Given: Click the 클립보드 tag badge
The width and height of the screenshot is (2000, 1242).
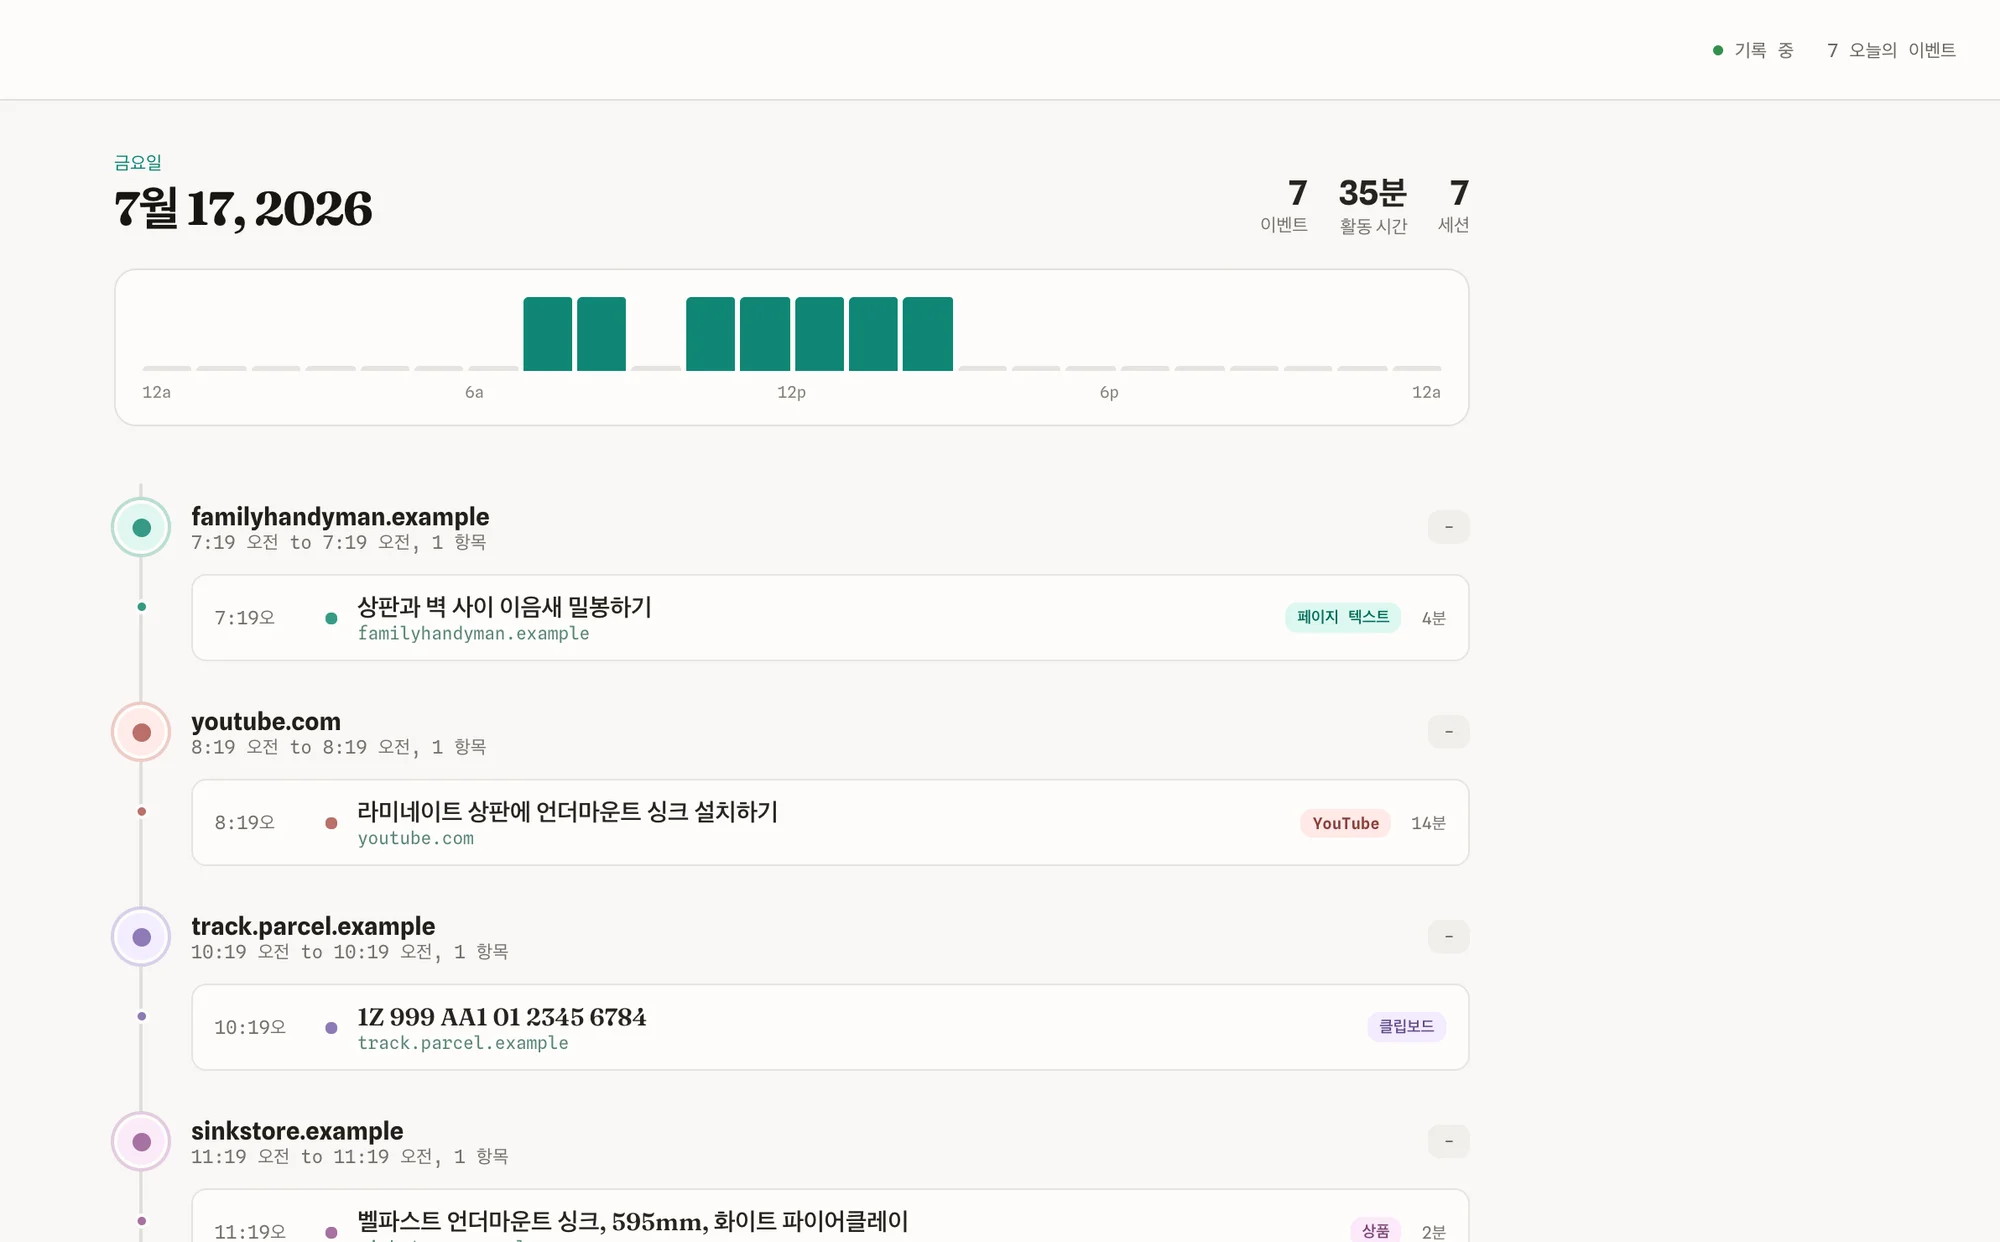Looking at the screenshot, I should point(1406,1027).
